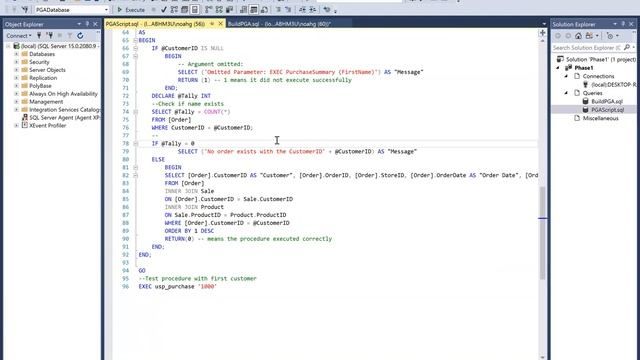The image size is (640, 360).
Task: Click the pin icon on PGAScript.sql tab
Action: click(212, 24)
